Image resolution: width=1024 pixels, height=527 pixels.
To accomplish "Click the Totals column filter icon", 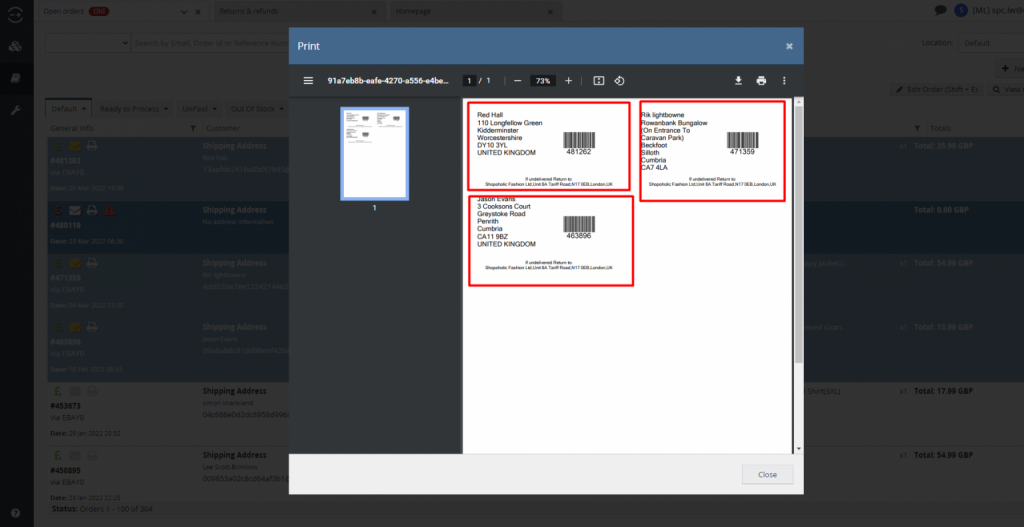I will [x=918, y=129].
